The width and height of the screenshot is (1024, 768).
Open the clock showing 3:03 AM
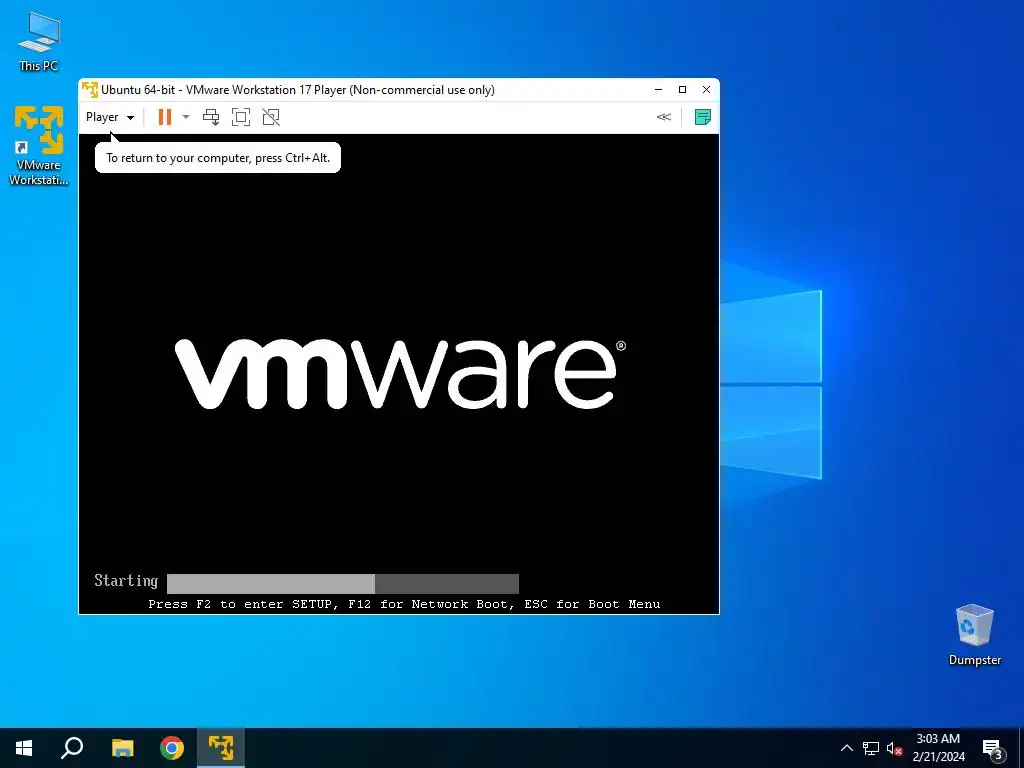[x=938, y=748]
